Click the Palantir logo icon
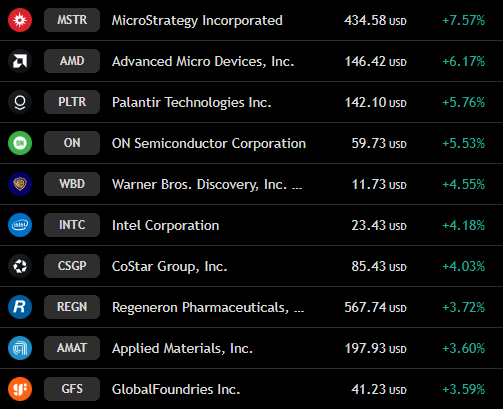The height and width of the screenshot is (409, 503). coord(20,102)
